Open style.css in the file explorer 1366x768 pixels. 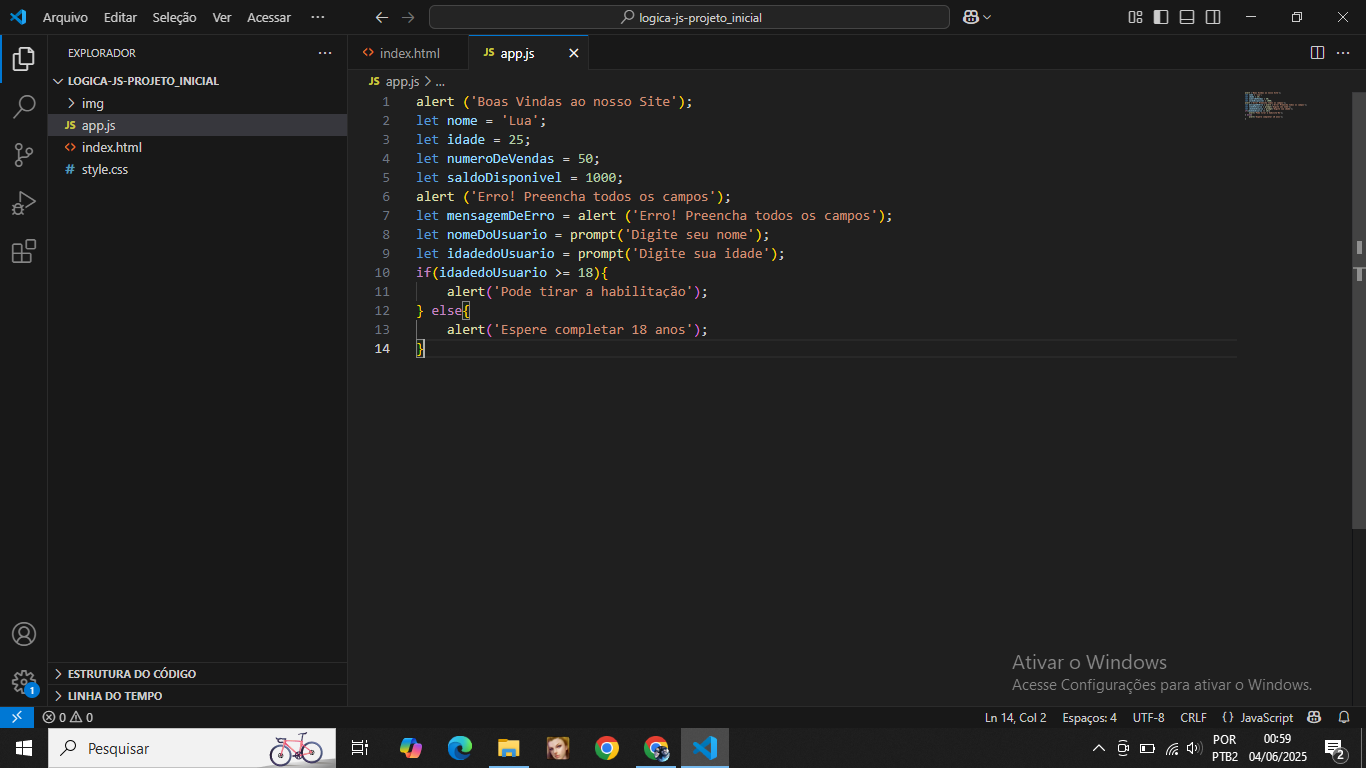point(197,169)
